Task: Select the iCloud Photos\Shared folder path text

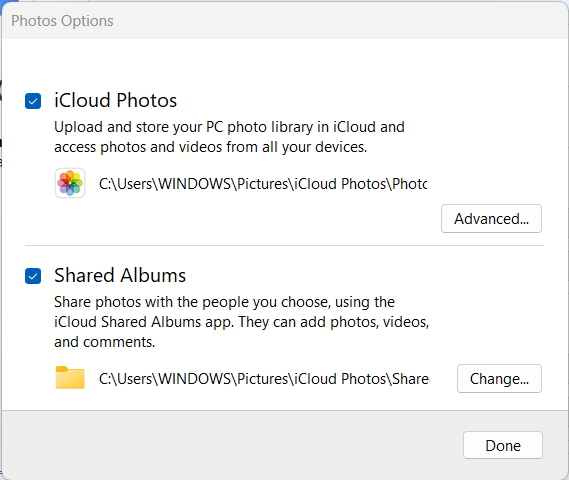Action: point(264,379)
